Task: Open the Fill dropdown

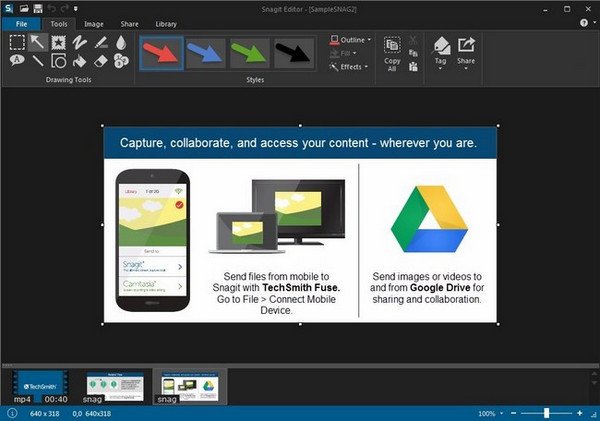Action: [343, 53]
